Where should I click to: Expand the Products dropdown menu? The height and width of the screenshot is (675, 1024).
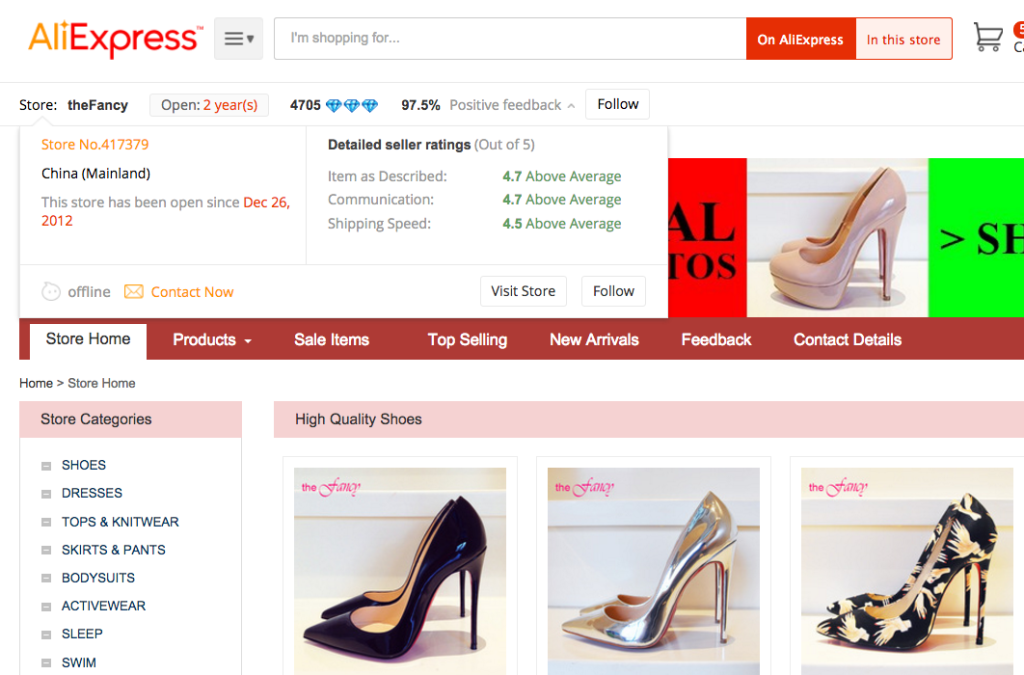click(x=212, y=340)
